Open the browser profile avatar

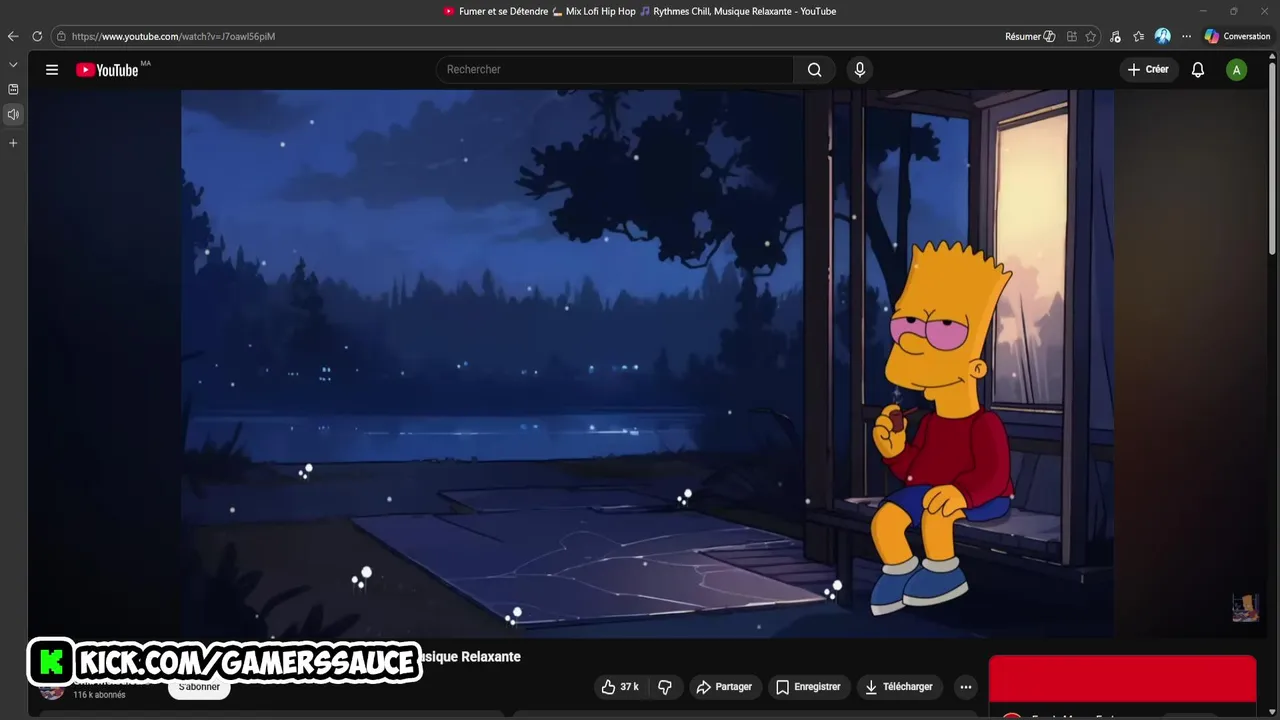(1162, 36)
